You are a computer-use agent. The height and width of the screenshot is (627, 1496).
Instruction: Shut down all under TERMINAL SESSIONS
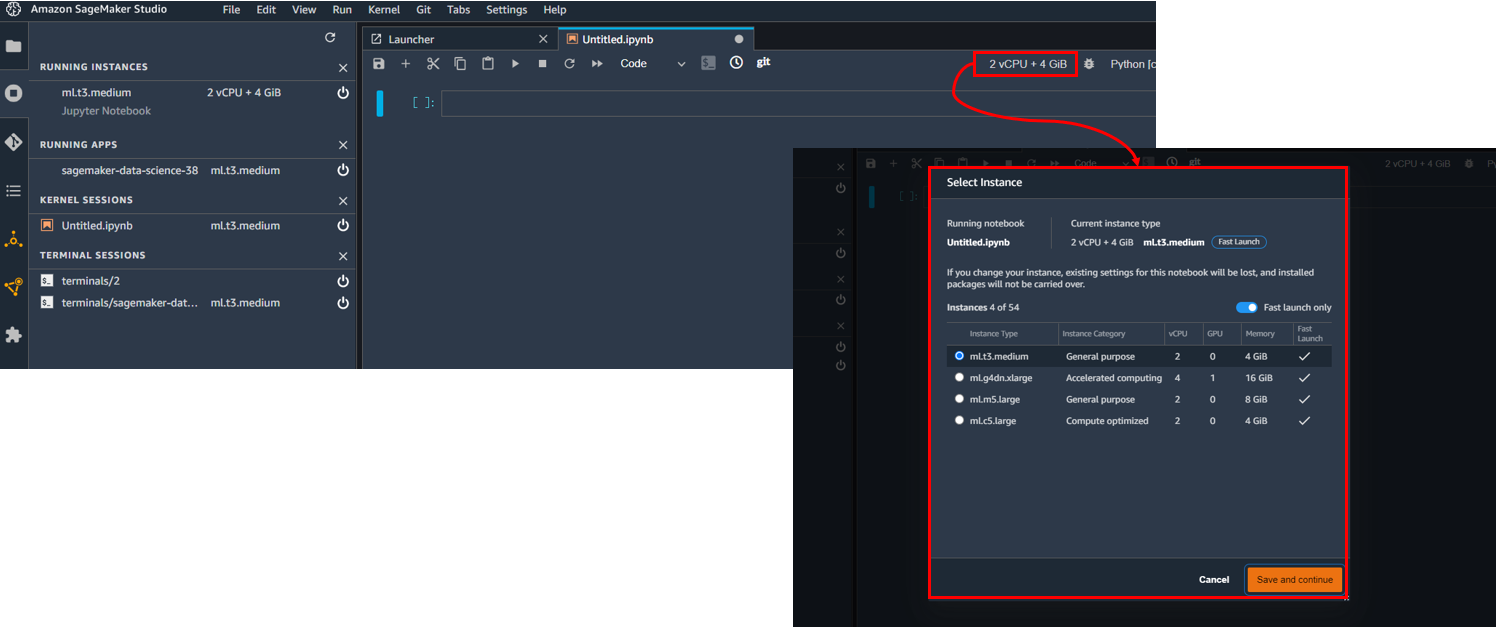click(343, 256)
